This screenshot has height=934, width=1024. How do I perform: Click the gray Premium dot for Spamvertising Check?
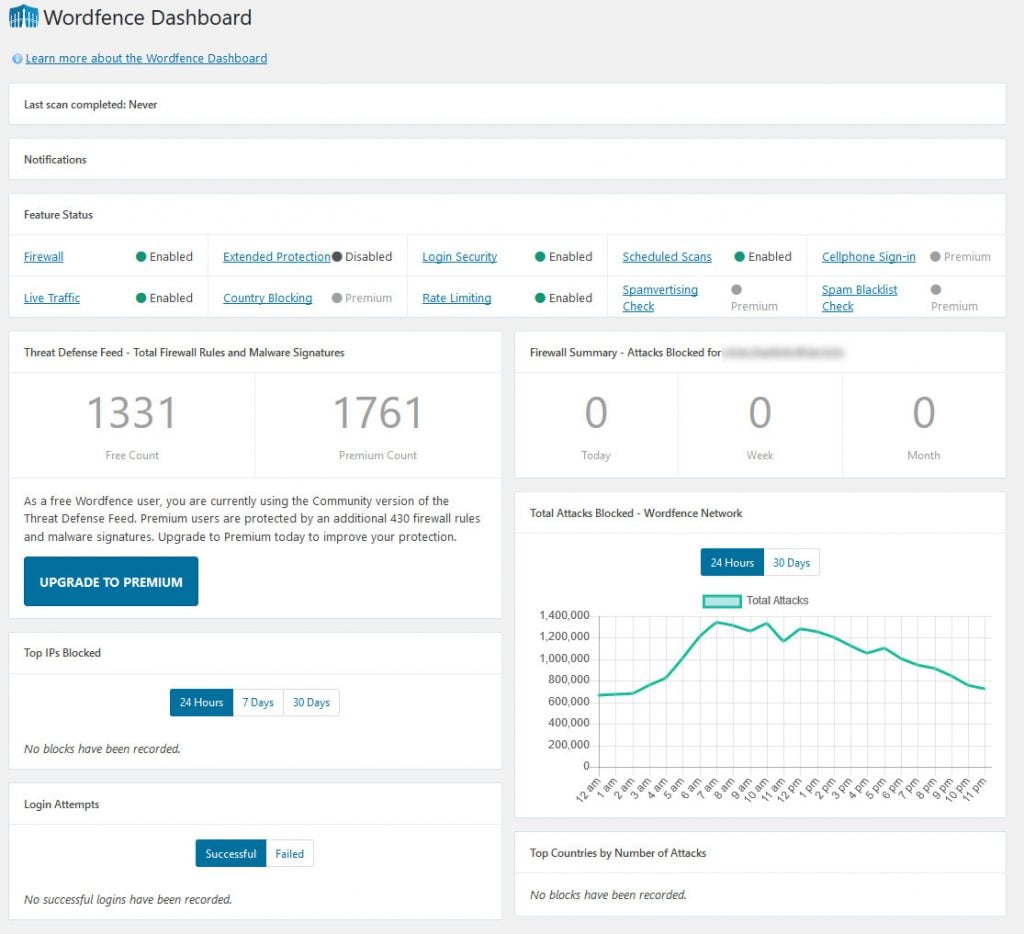[x=737, y=289]
